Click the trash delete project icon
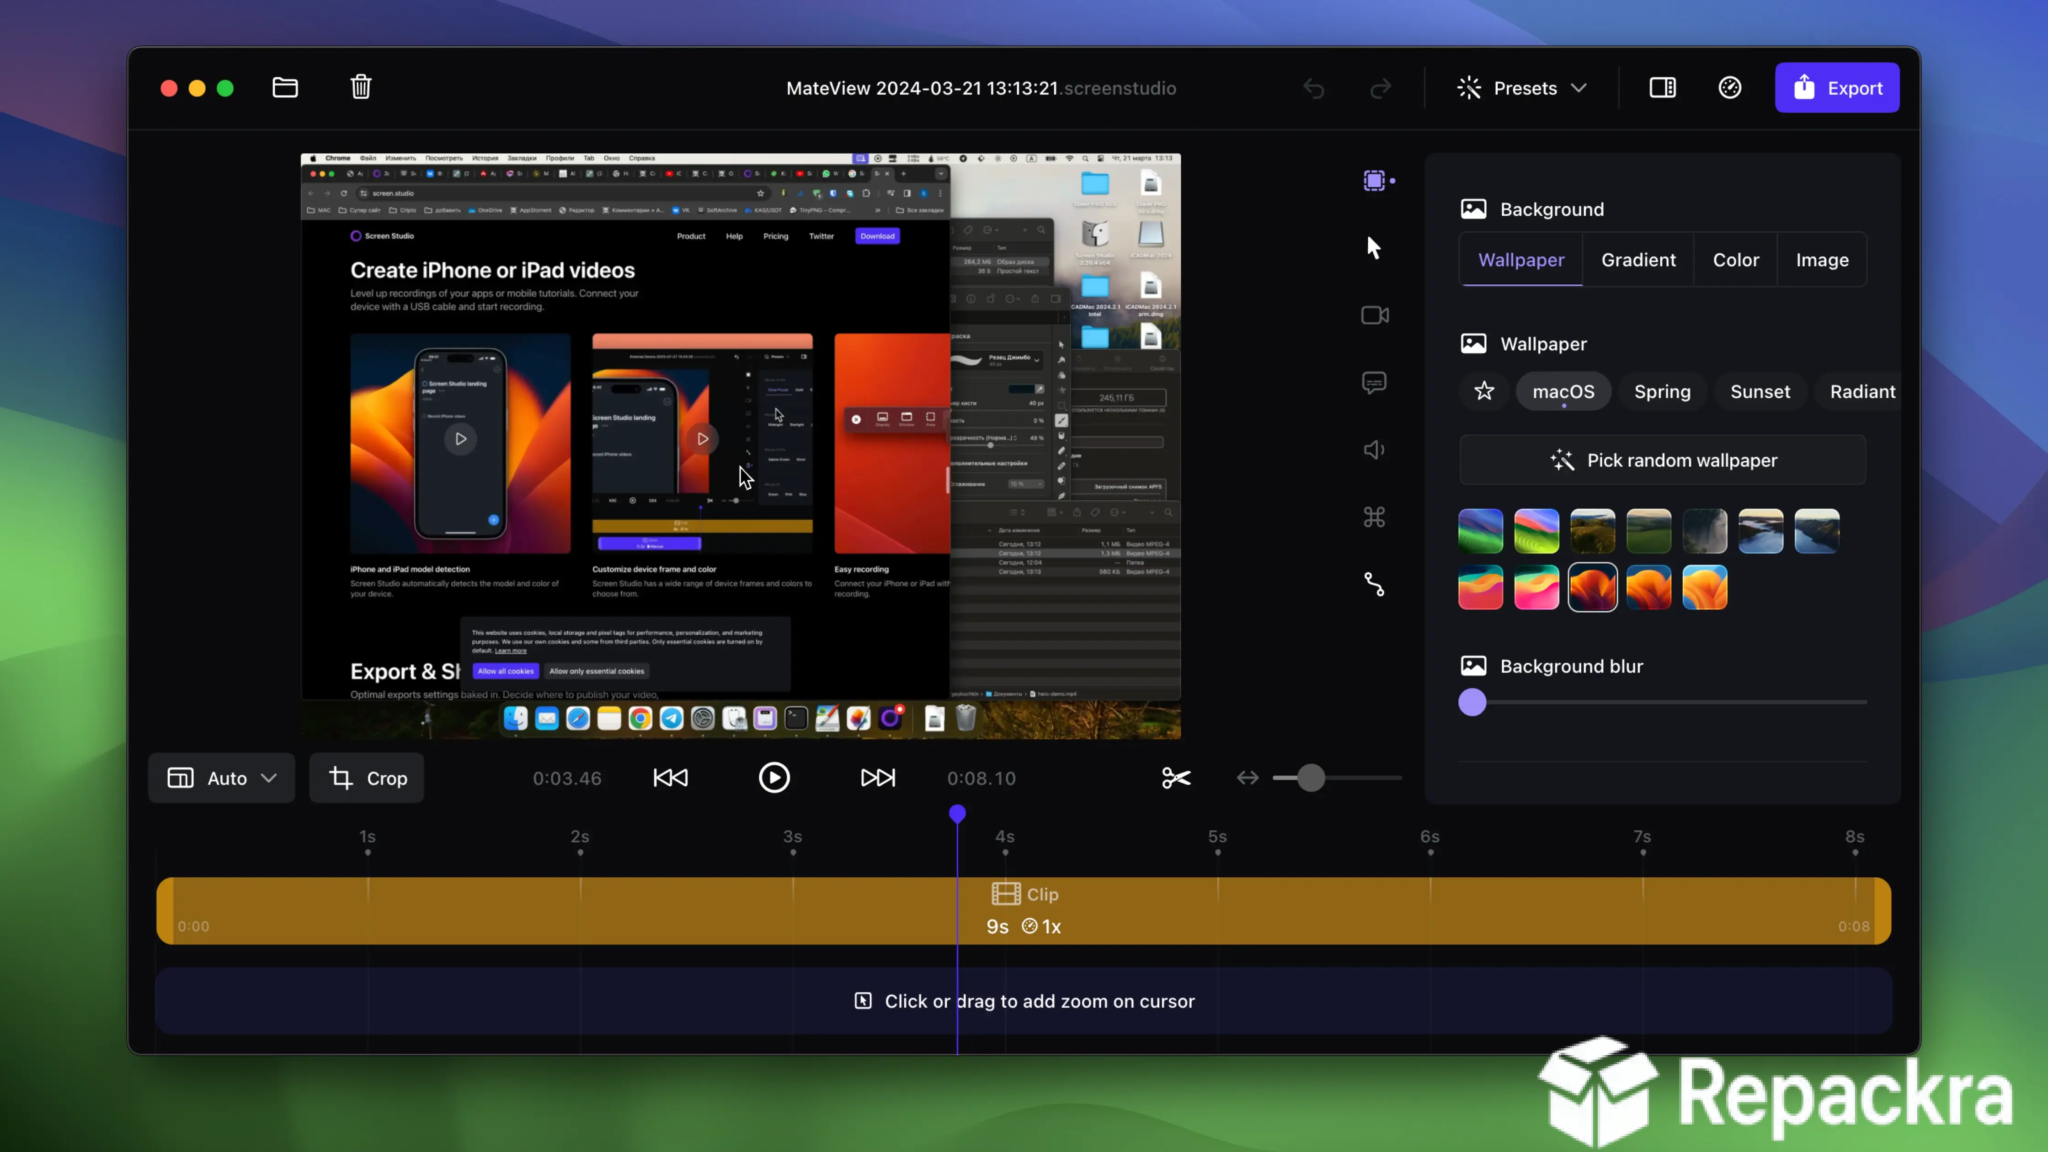 [361, 87]
